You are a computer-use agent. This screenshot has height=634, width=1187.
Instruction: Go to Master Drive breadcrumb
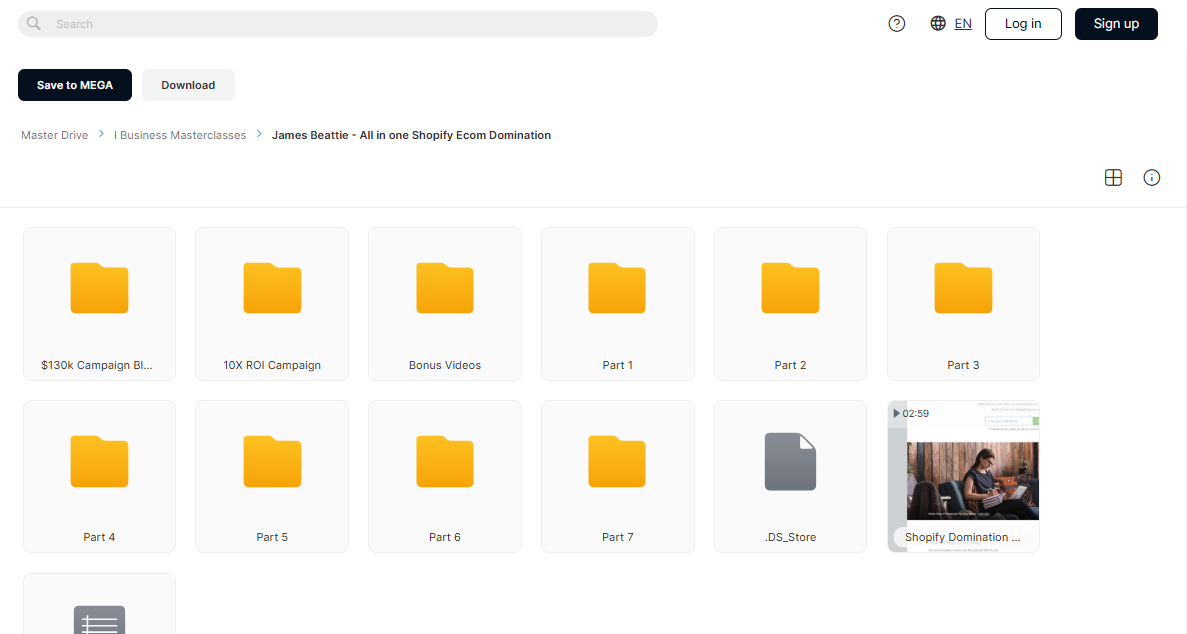(55, 135)
